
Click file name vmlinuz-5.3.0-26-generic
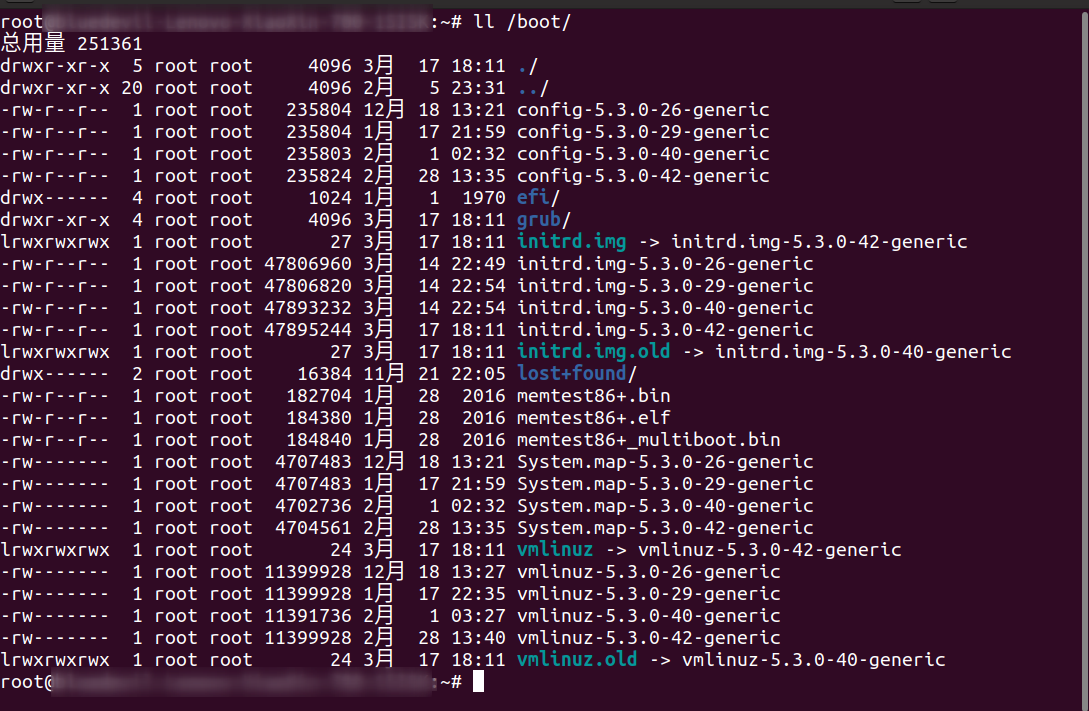pyautogui.click(x=649, y=572)
